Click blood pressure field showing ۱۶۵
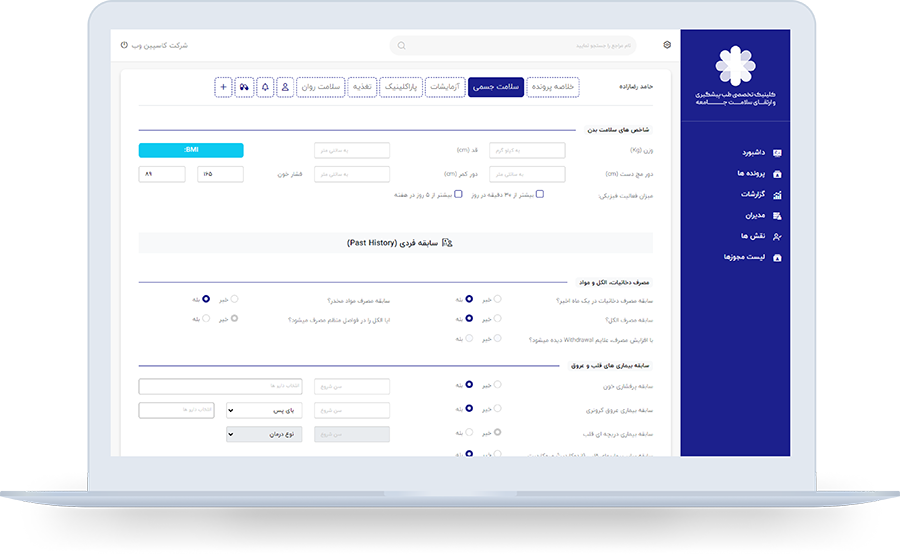900x556 pixels. tap(220, 174)
